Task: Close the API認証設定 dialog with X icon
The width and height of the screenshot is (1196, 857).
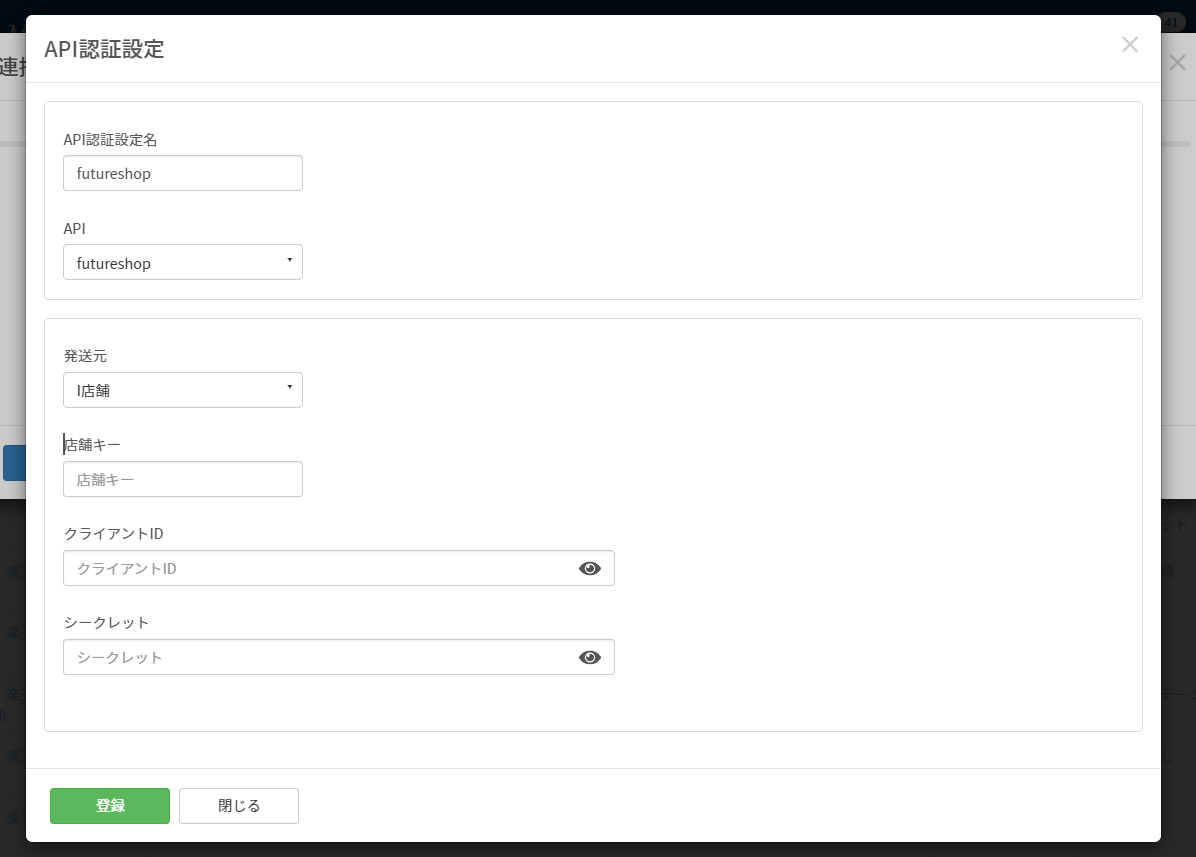Action: [1130, 45]
